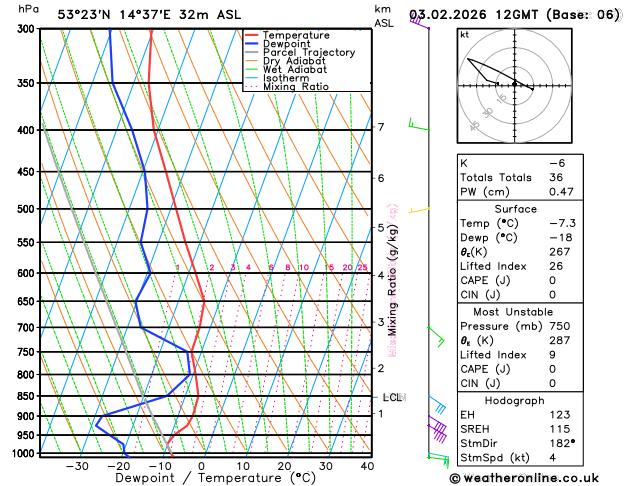Click the pink Mixing Ratio legend entry
629x486 pixels.
[287, 87]
